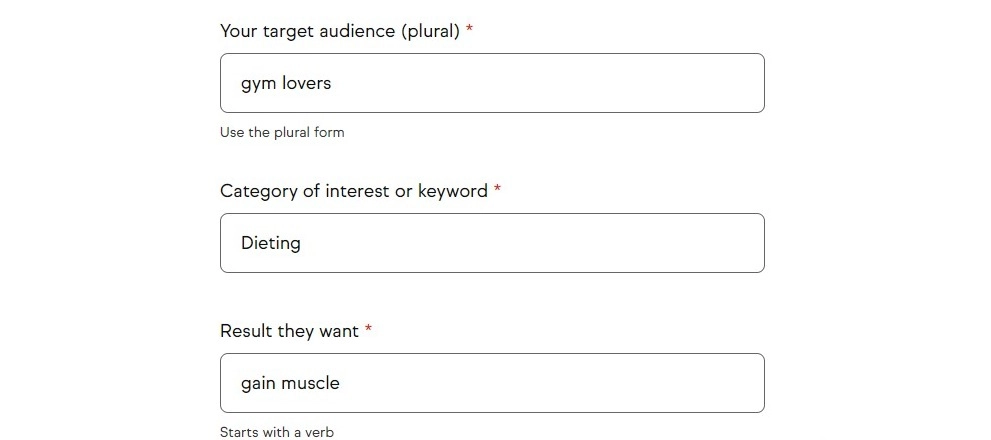Click the red asterisk beside "Result they want"
991x440 pixels.
point(368,330)
